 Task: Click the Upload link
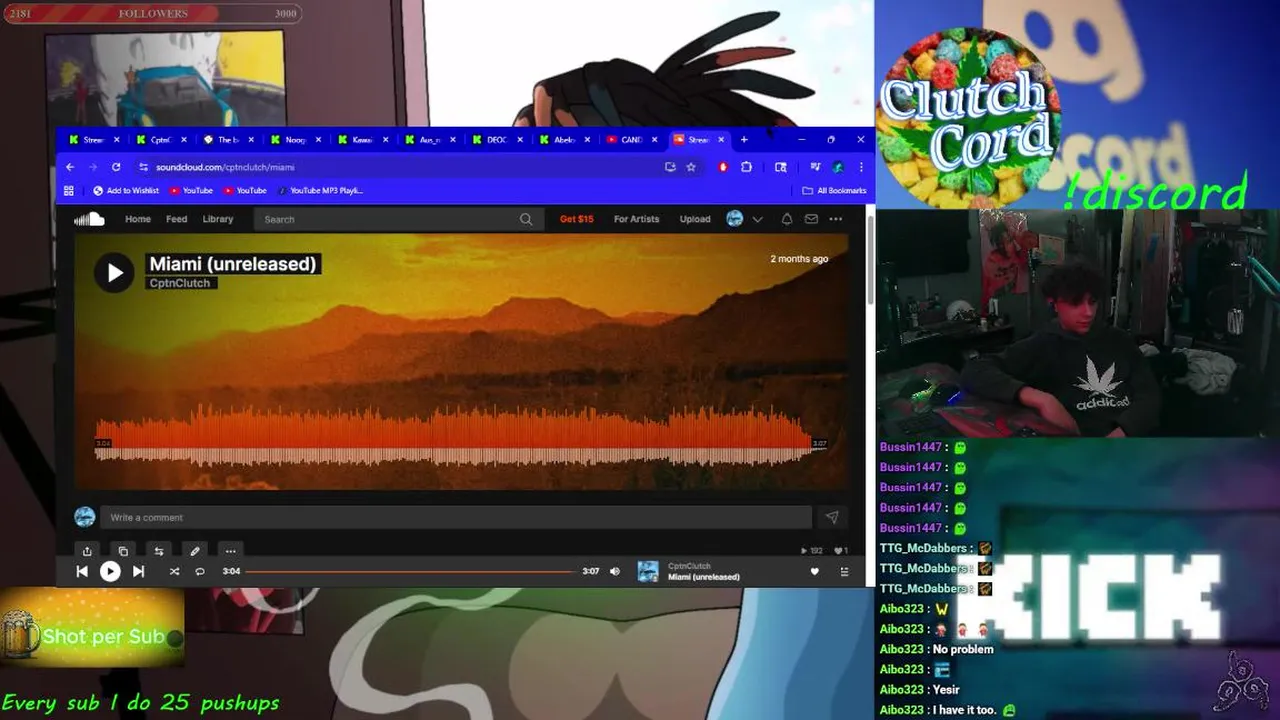tap(695, 219)
